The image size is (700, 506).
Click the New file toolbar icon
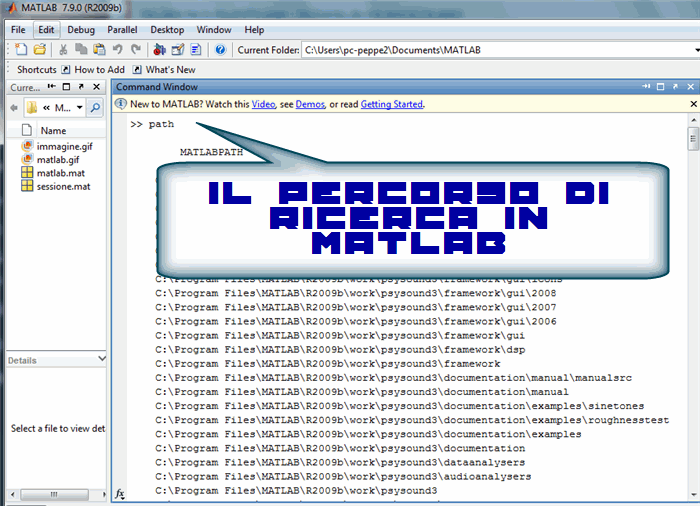pyautogui.click(x=21, y=50)
